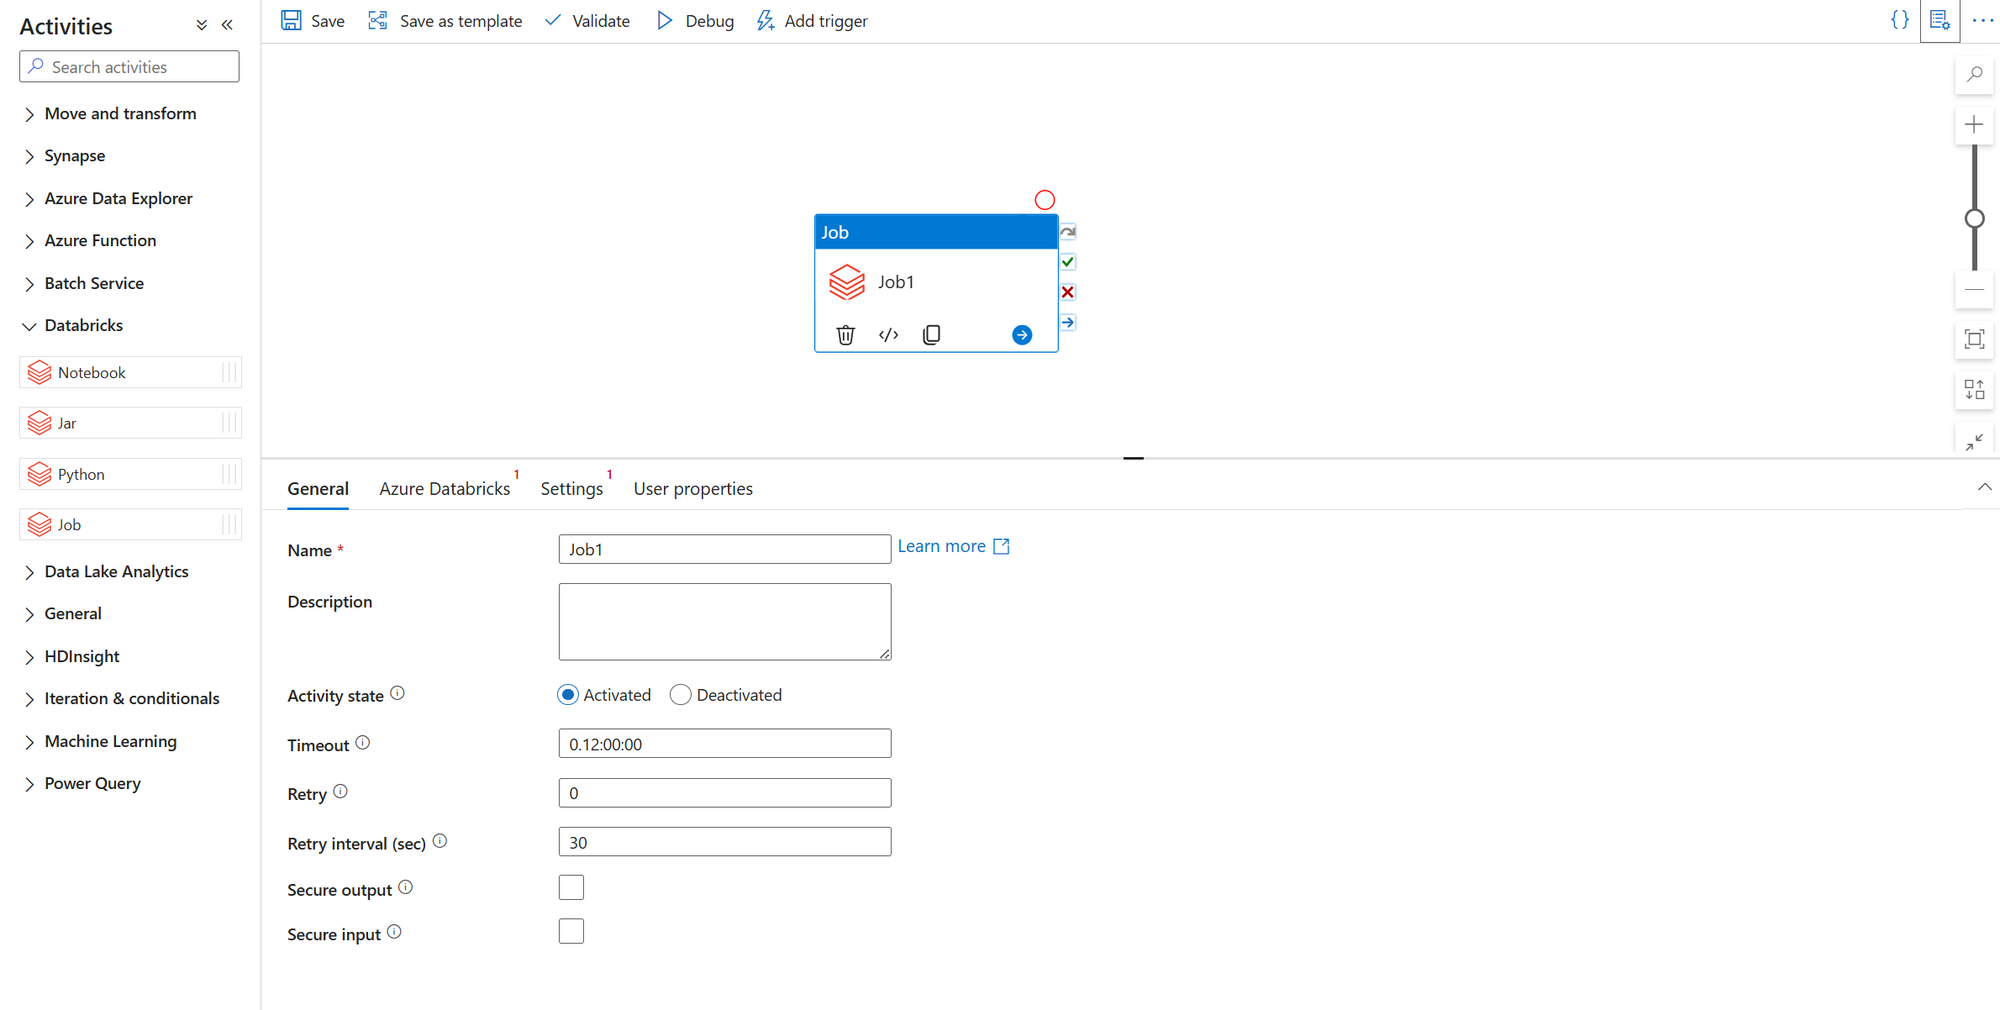Select the Notebook activity
This screenshot has height=1010, width=2000.
130,373
